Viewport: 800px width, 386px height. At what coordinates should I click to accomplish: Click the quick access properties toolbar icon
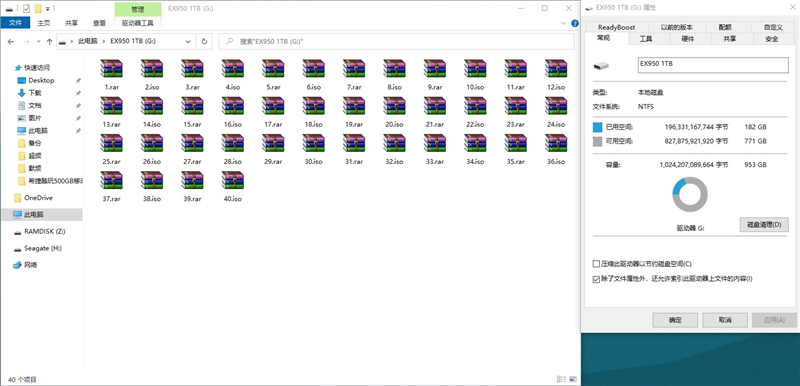(x=27, y=8)
